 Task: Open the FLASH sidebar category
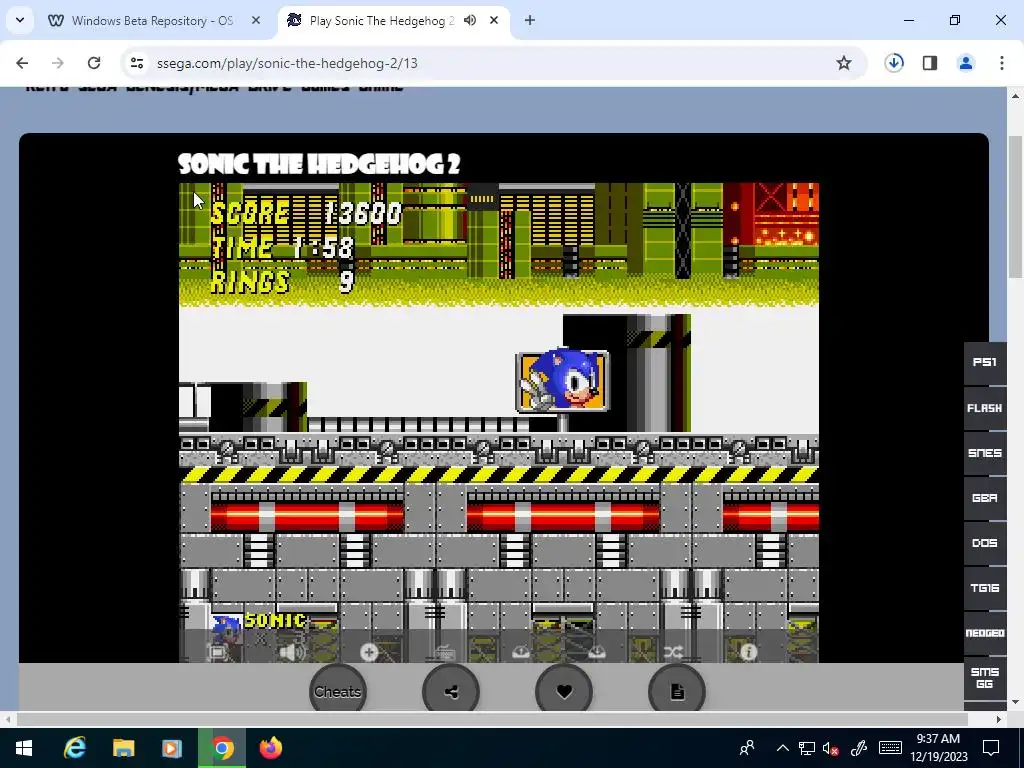(x=985, y=408)
